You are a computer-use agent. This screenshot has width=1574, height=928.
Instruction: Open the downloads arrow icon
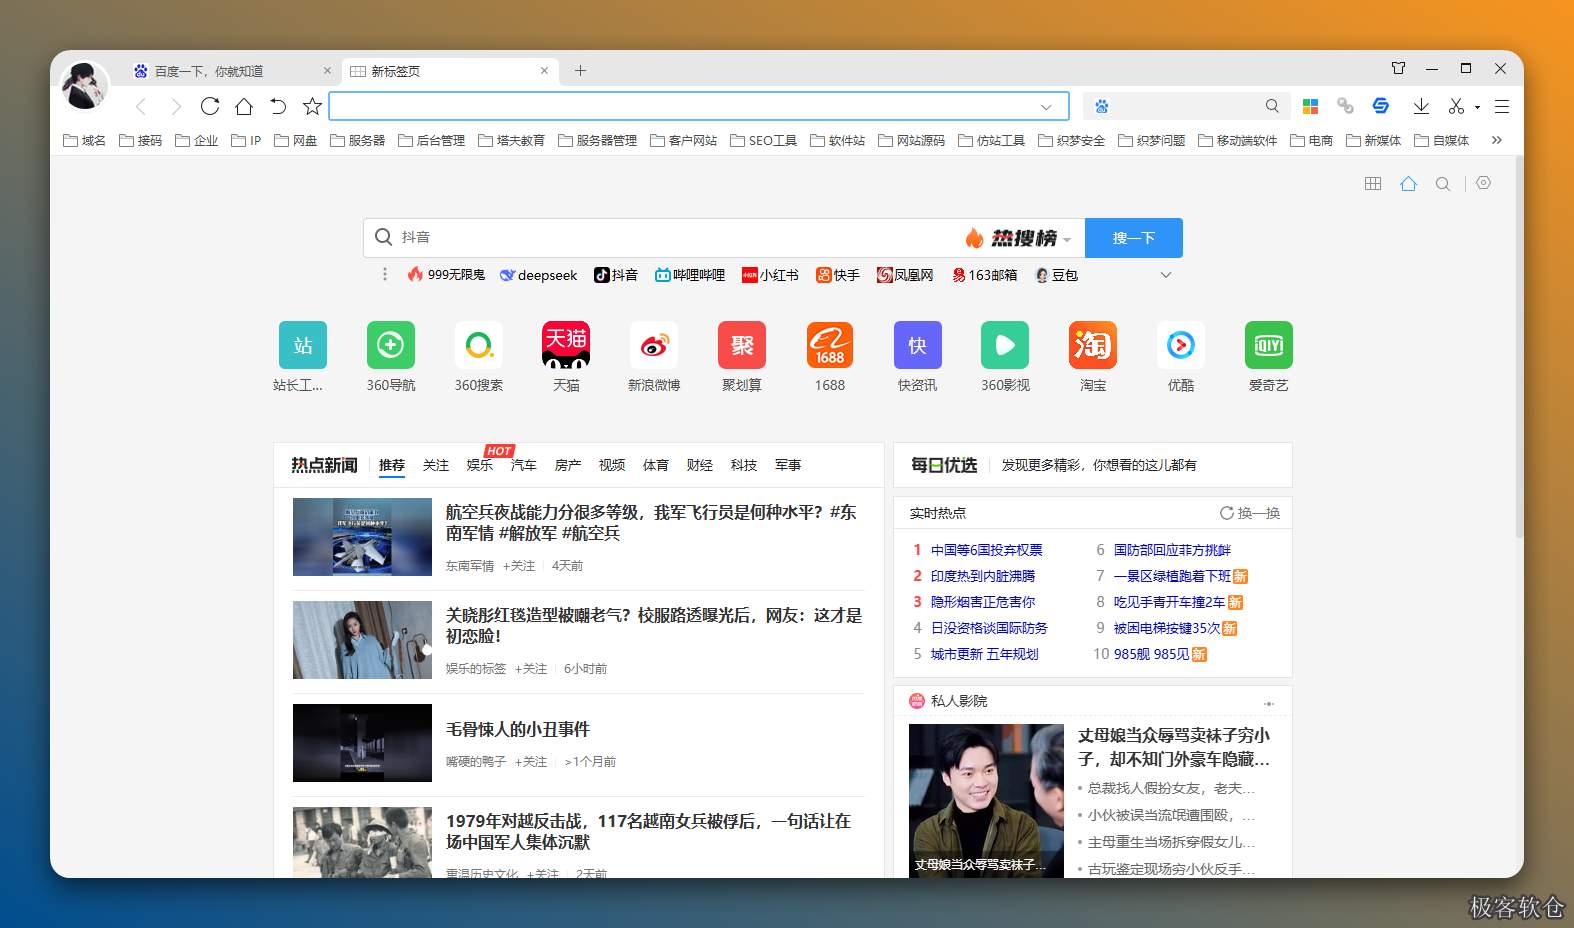tap(1421, 106)
